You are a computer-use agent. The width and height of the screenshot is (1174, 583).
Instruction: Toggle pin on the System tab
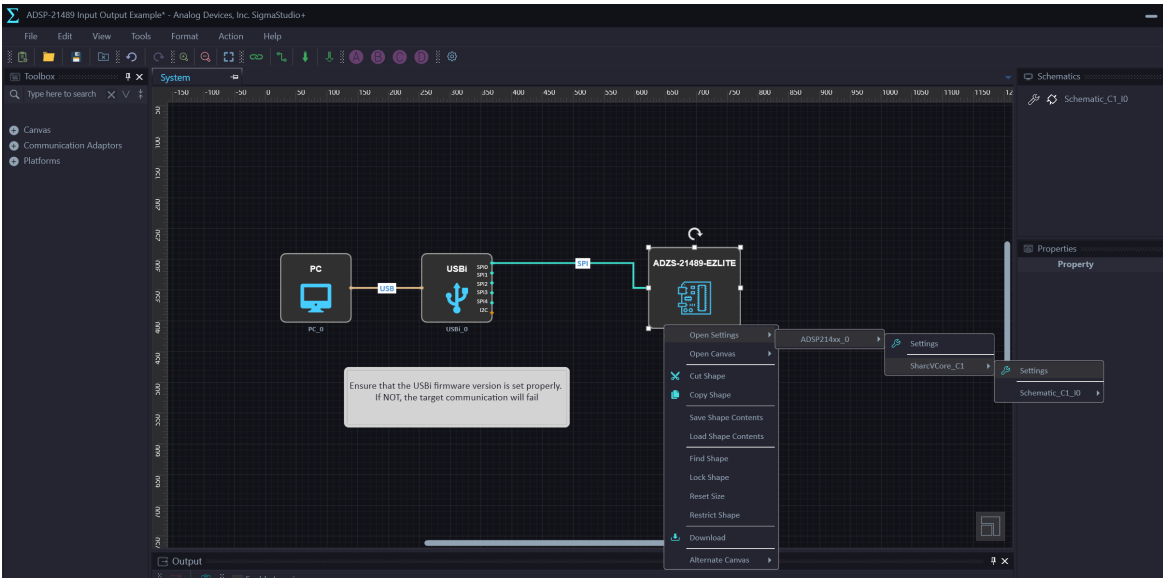coord(234,77)
